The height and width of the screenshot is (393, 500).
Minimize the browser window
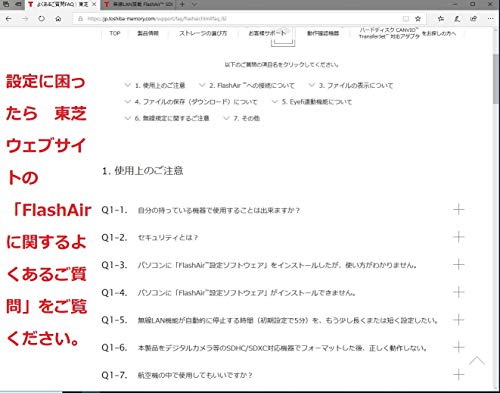[456, 4]
